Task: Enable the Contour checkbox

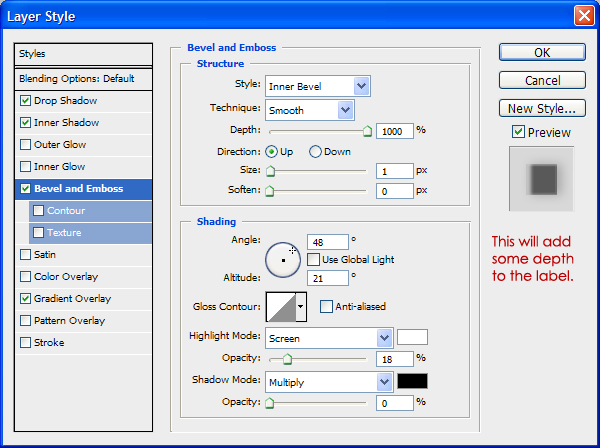Action: coord(38,210)
